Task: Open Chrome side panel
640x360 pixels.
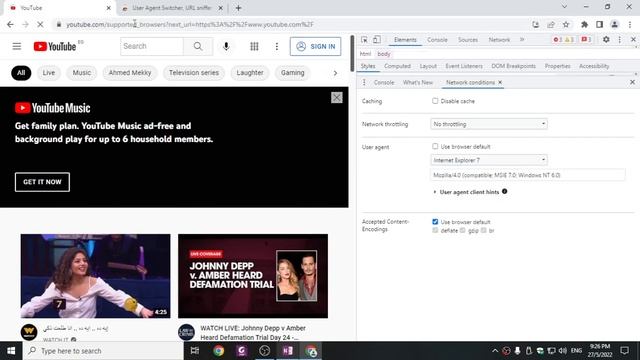Action: tap(599, 24)
